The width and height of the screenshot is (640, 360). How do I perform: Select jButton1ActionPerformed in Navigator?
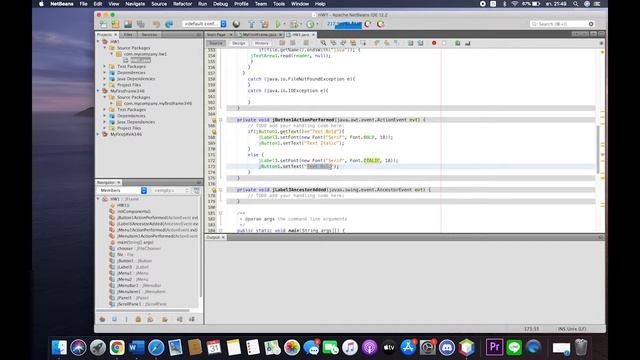click(x=157, y=218)
